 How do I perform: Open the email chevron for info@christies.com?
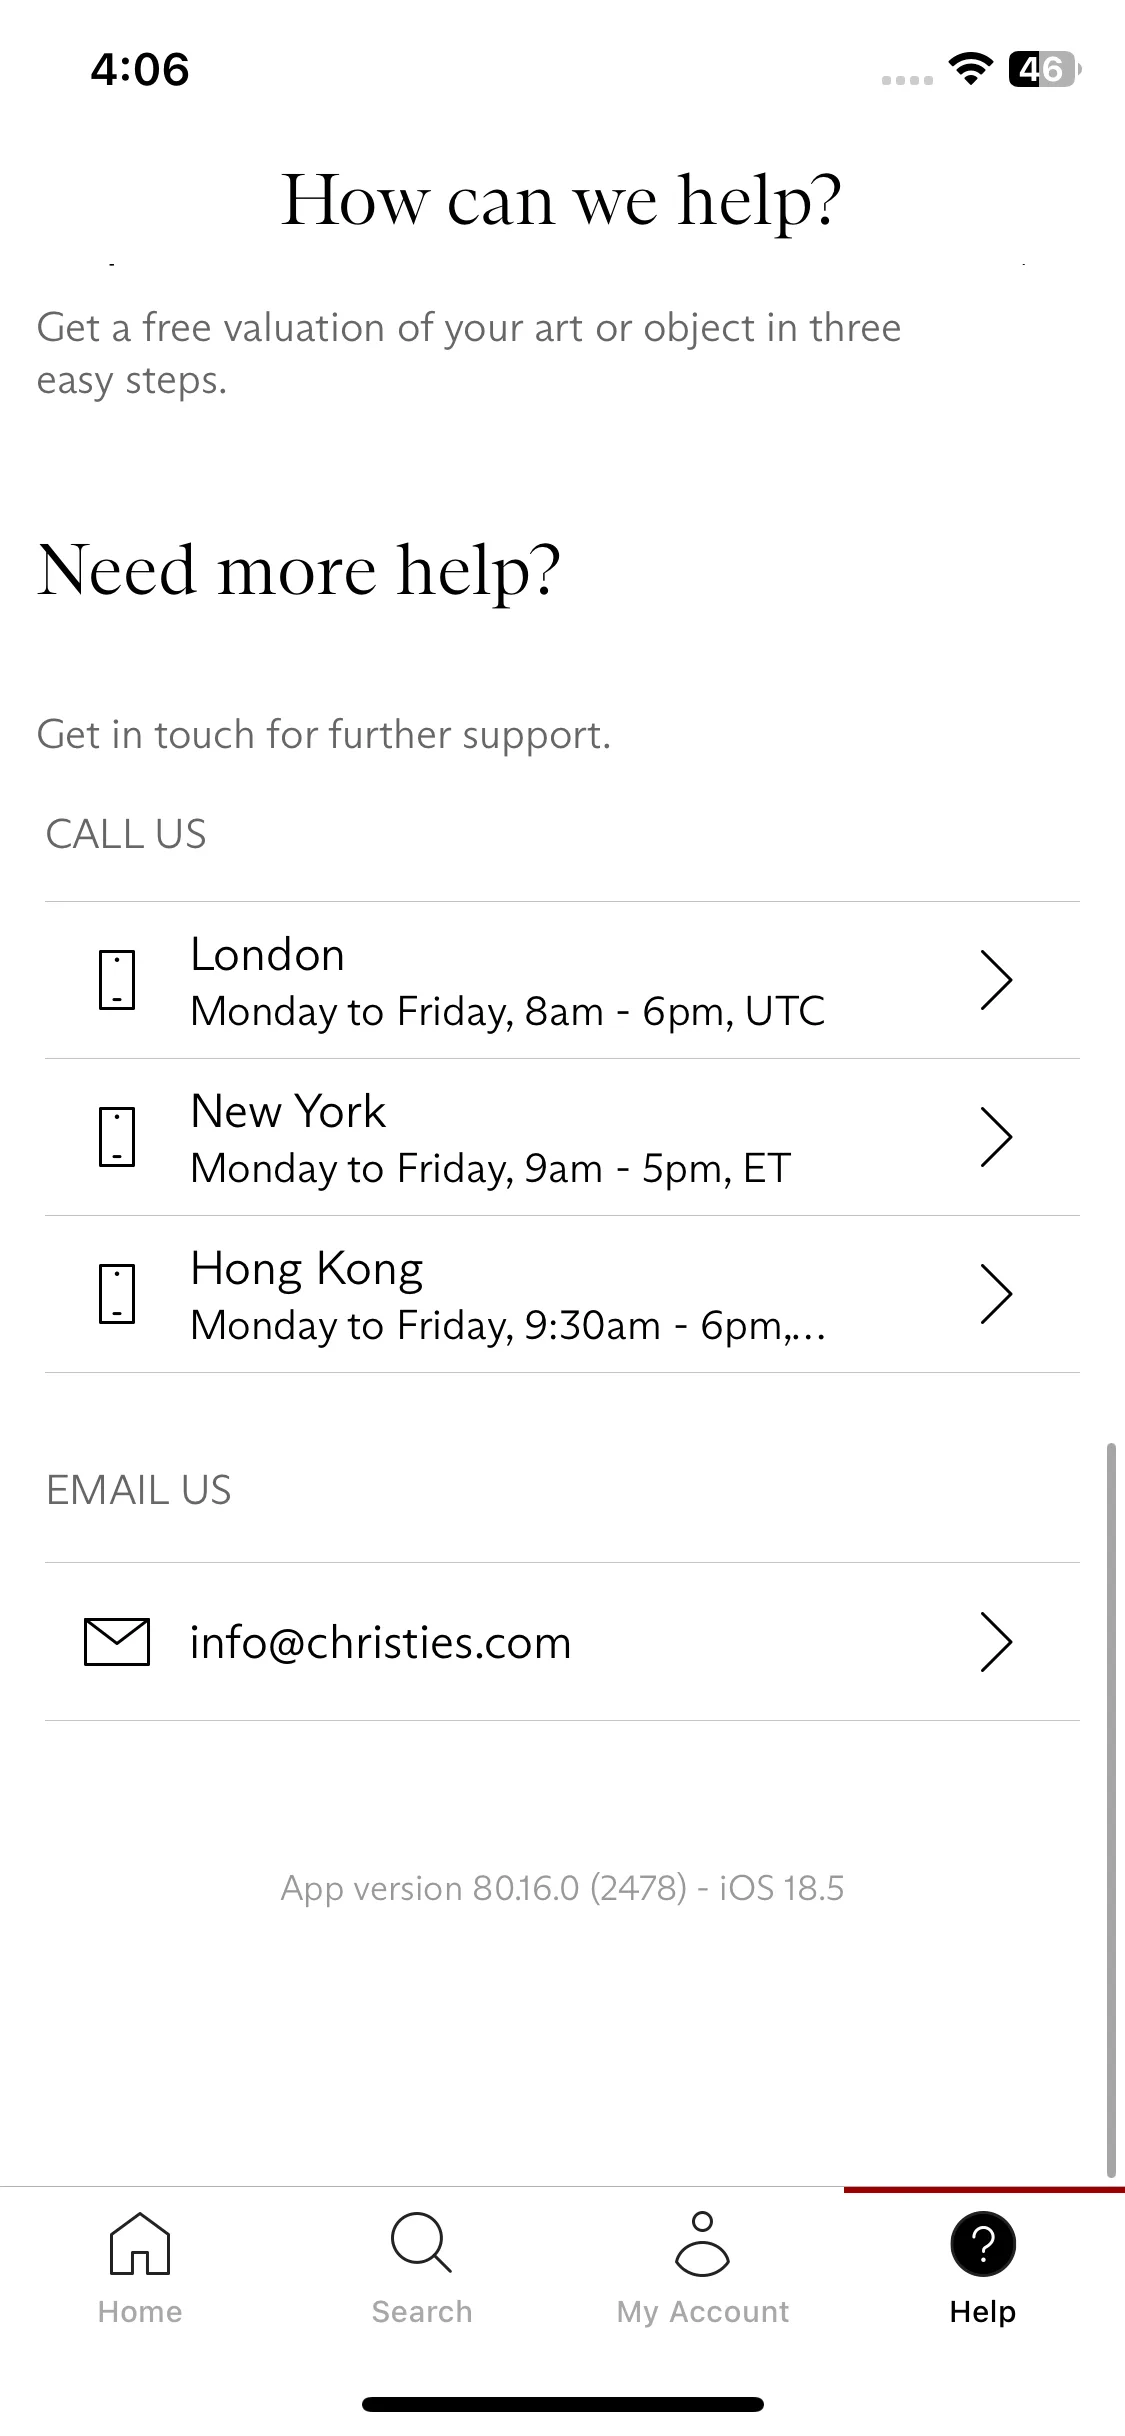coord(996,1642)
